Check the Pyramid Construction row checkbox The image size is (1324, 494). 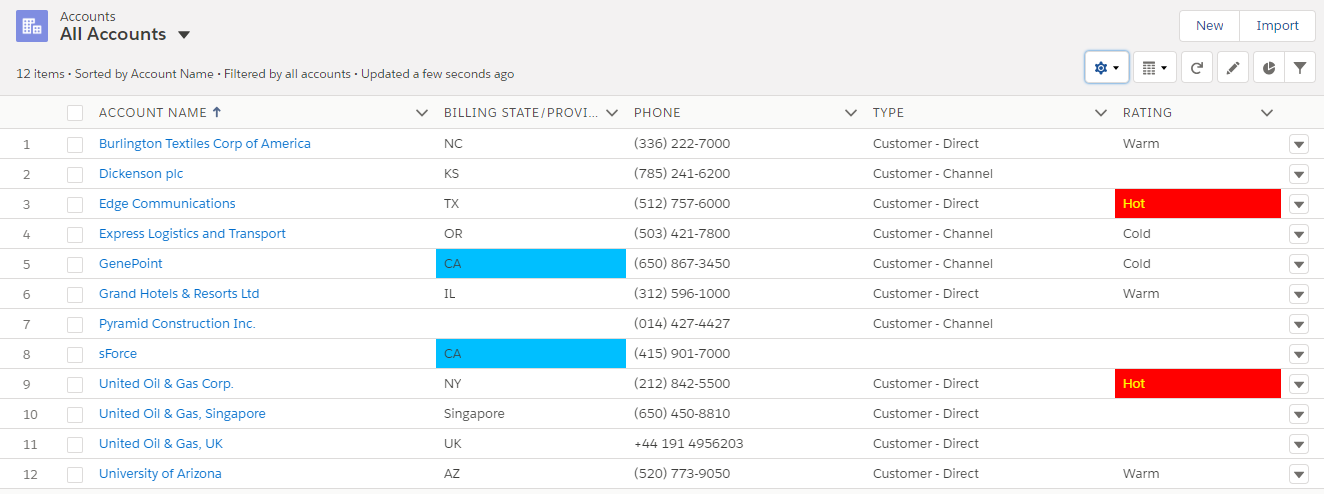coord(75,324)
